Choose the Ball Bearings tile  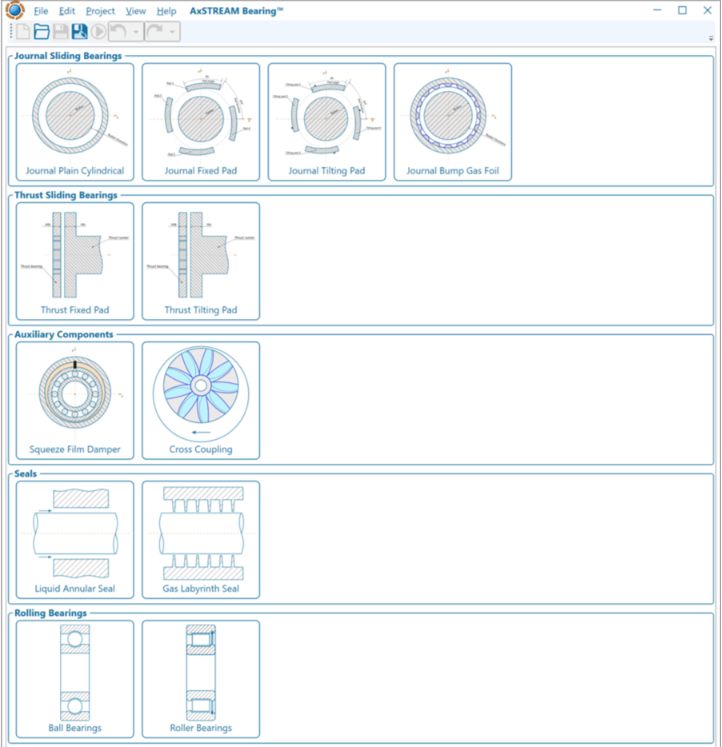[x=75, y=679]
